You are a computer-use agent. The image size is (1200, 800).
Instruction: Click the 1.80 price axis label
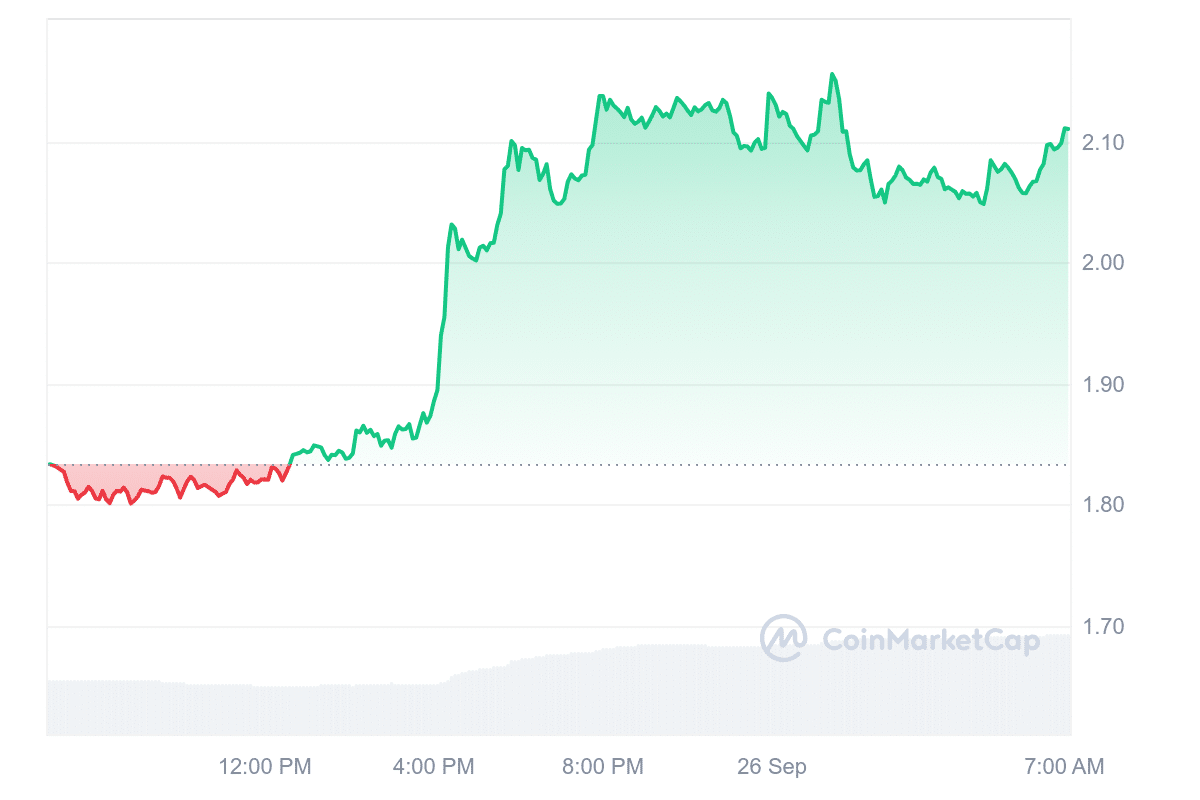pyautogui.click(x=1103, y=505)
